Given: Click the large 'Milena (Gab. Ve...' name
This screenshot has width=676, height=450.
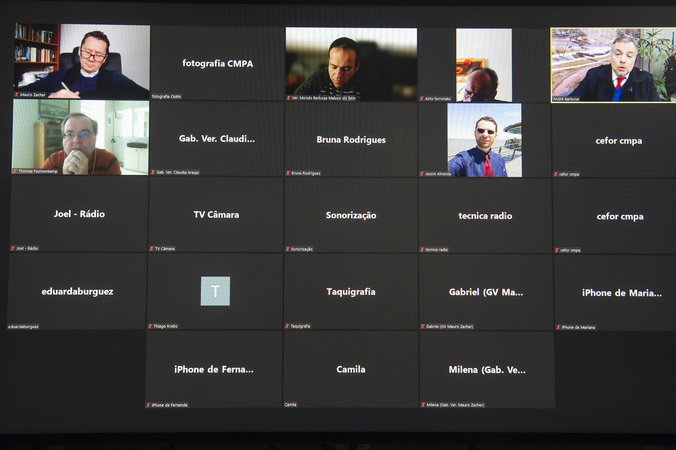Looking at the screenshot, I should 487,370.
